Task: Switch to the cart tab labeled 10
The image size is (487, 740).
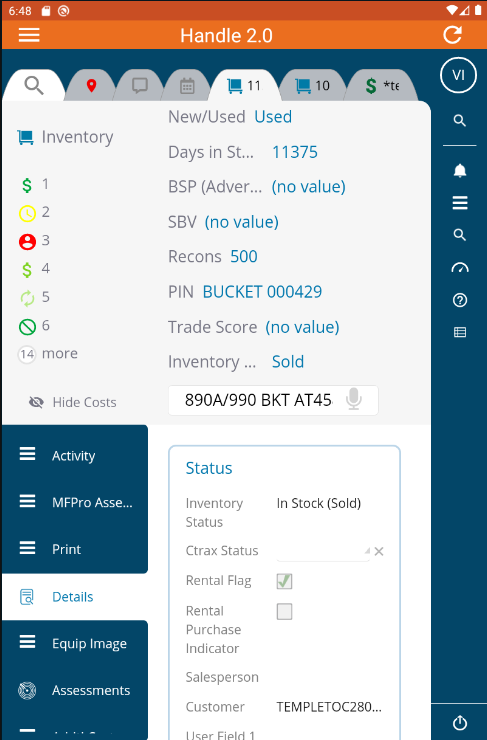Action: pyautogui.click(x=312, y=85)
